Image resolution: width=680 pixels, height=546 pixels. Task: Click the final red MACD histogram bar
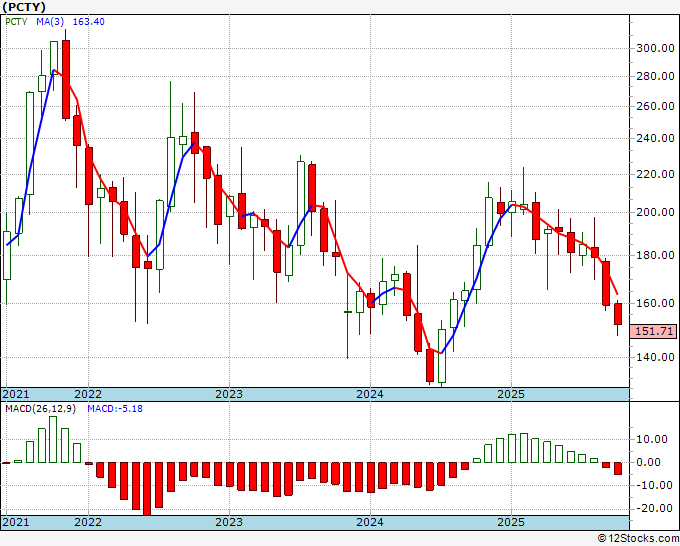(618, 468)
